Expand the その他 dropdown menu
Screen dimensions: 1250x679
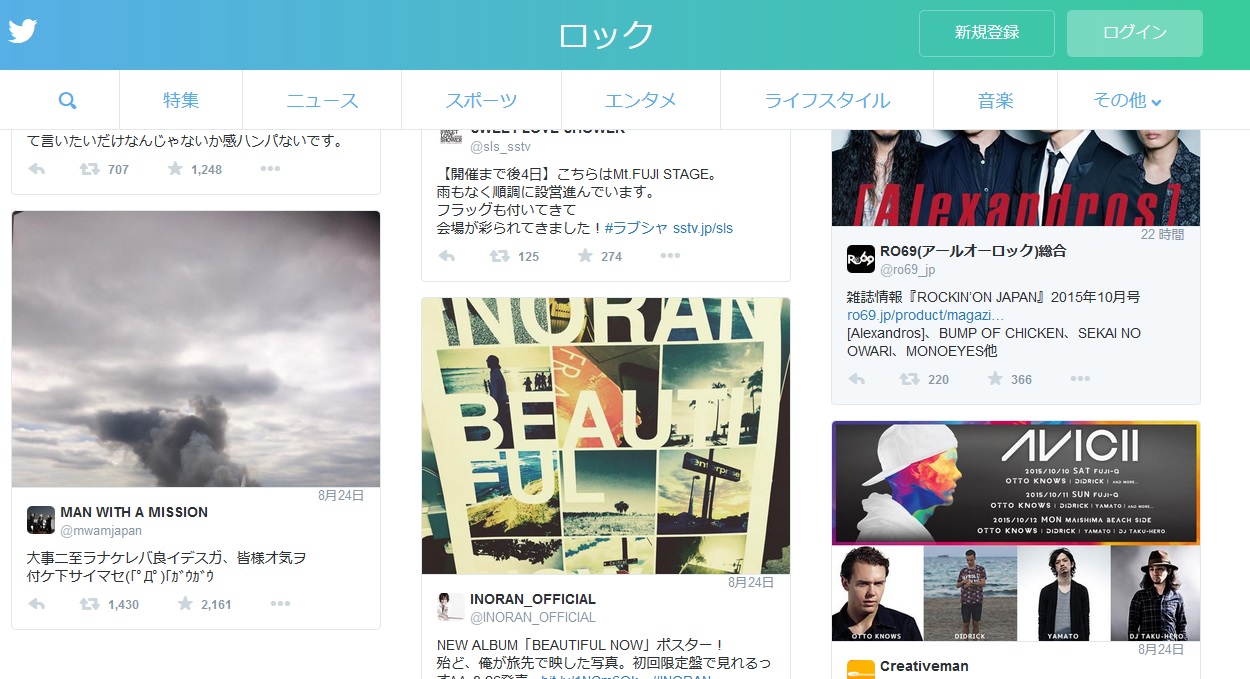[1127, 100]
